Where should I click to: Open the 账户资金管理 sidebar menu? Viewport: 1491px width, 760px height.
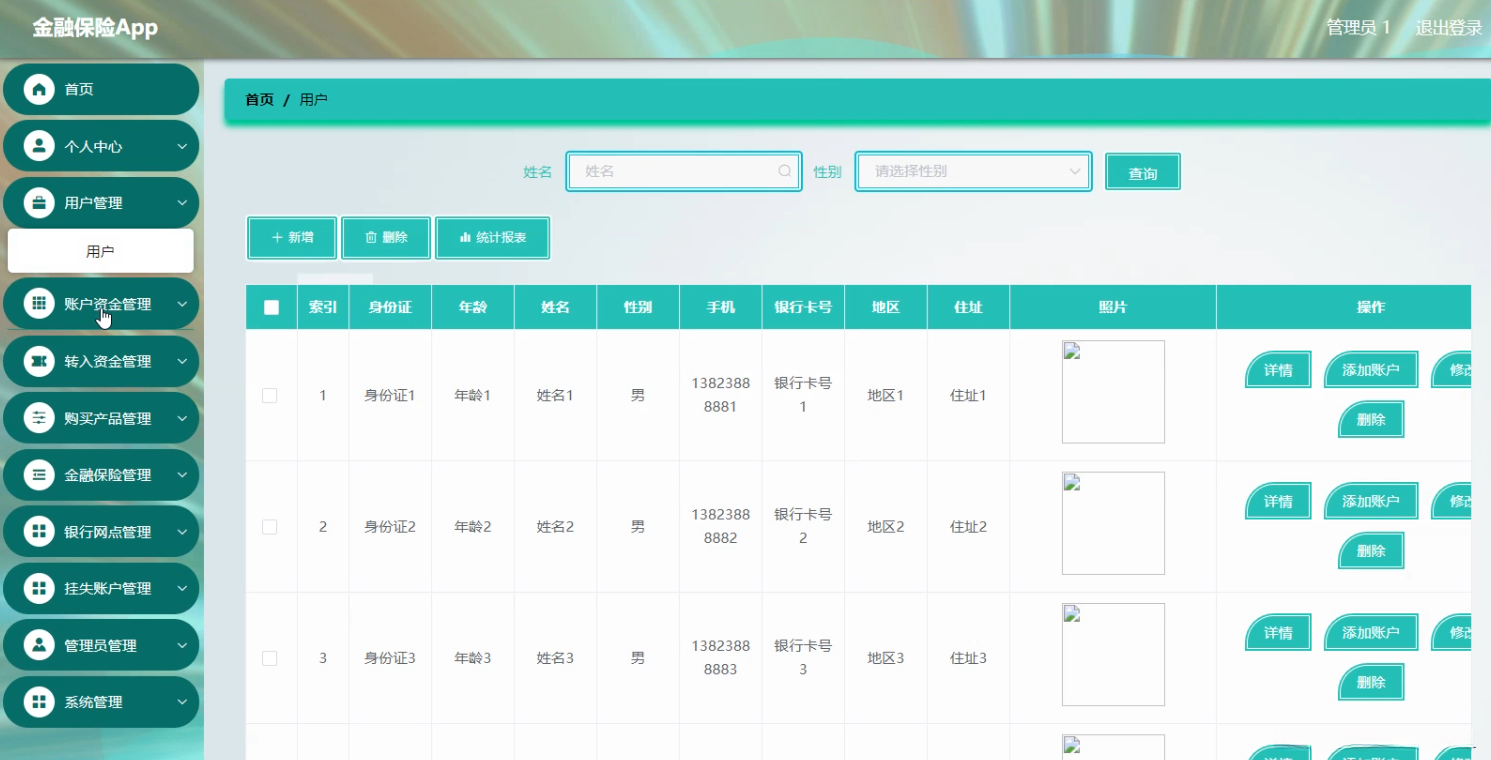(101, 304)
